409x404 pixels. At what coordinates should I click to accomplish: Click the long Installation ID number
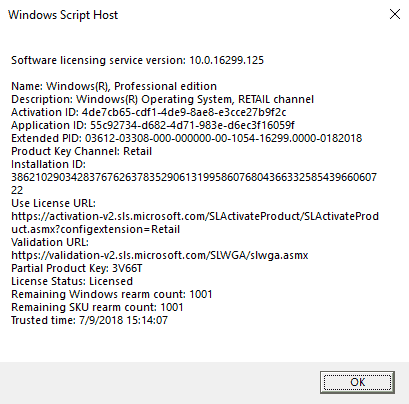(x=194, y=184)
